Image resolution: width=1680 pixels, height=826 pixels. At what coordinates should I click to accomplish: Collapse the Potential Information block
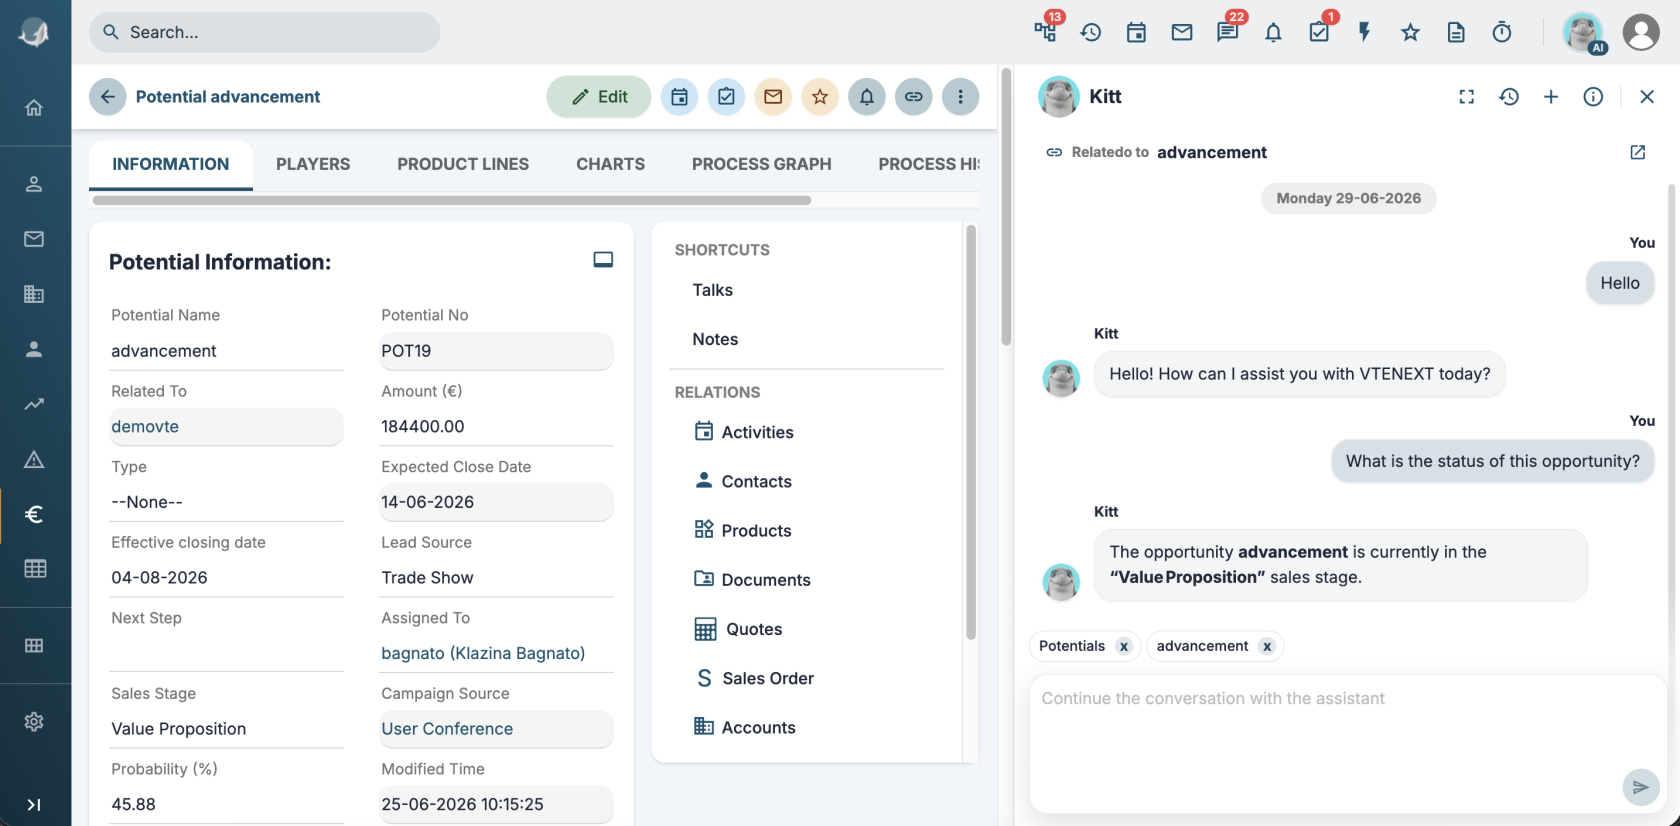[x=603, y=260]
